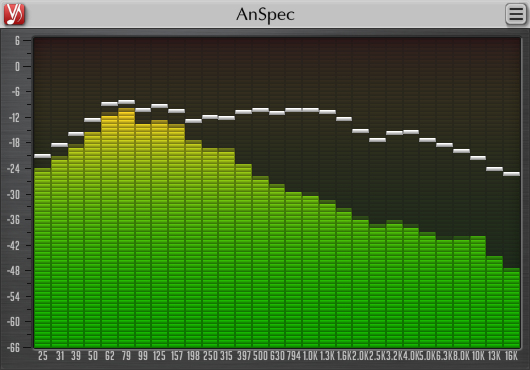Screen dimensions: 530x370
Task: Click the 16K band peak marker
Action: pyautogui.click(x=511, y=174)
